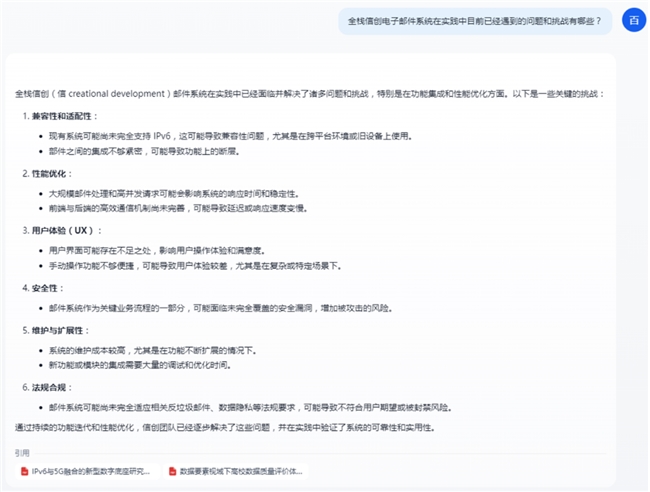This screenshot has width=650, height=492.
Task: Click the 法规合规 heading
Action: coord(49,388)
